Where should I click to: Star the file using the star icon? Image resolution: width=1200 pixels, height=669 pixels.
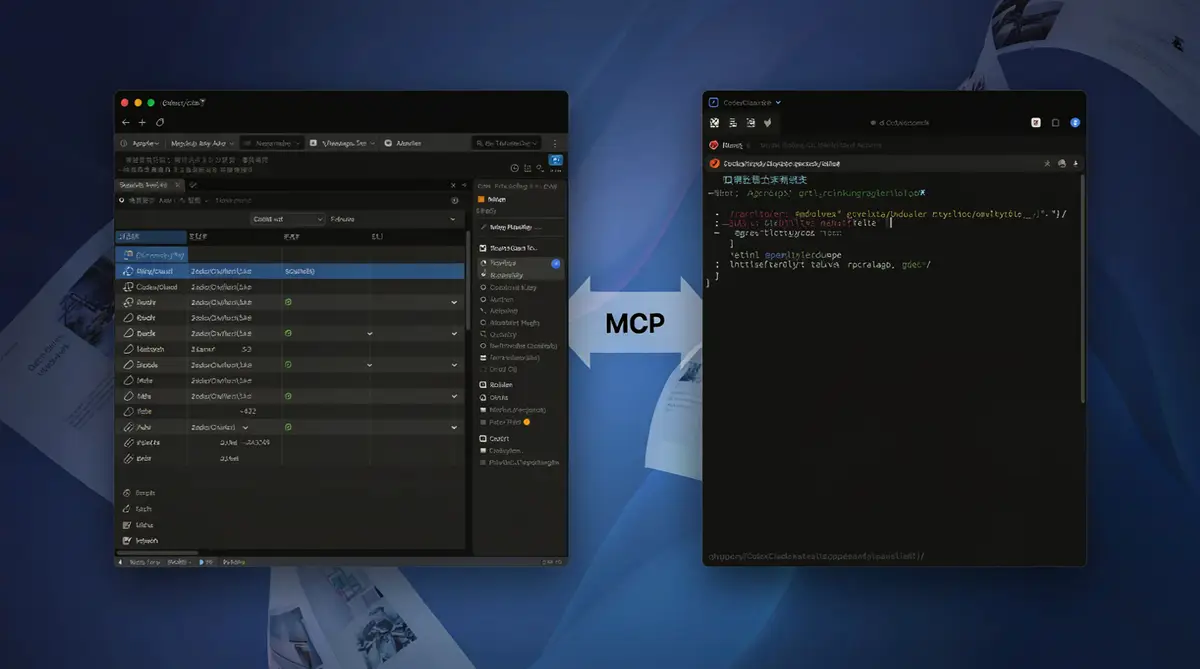click(1047, 163)
